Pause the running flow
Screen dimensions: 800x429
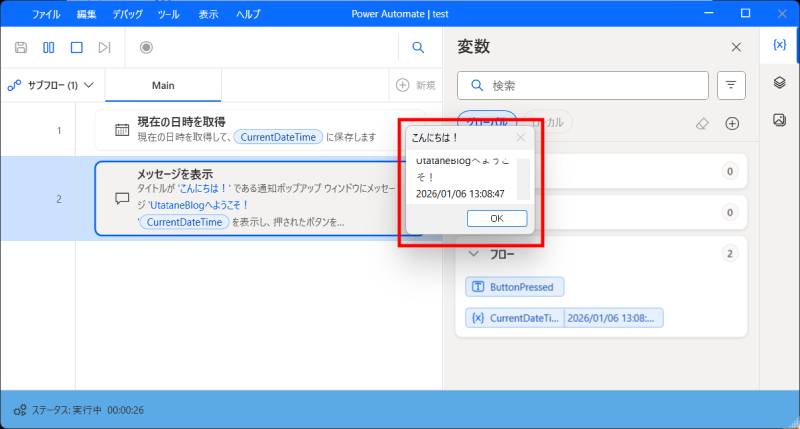[x=48, y=47]
